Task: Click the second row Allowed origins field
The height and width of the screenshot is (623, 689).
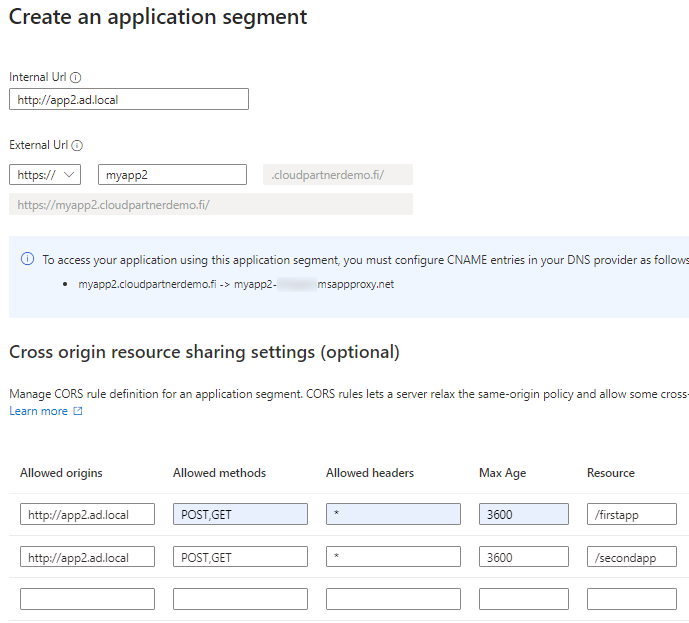Action: (x=87, y=557)
